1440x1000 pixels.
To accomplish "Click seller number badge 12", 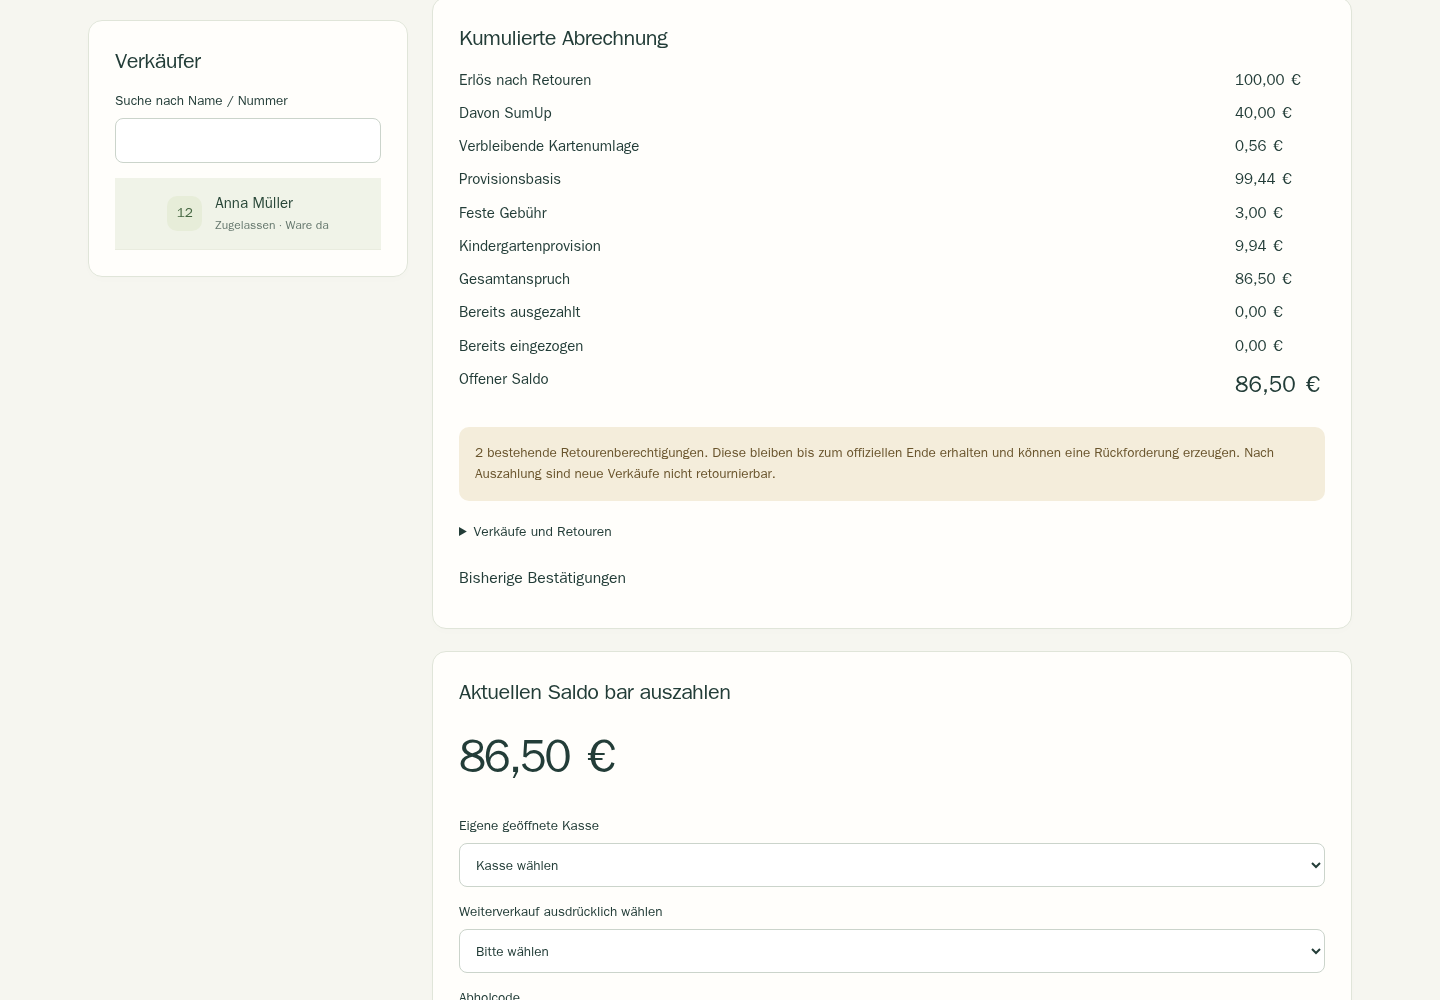I will [x=184, y=213].
